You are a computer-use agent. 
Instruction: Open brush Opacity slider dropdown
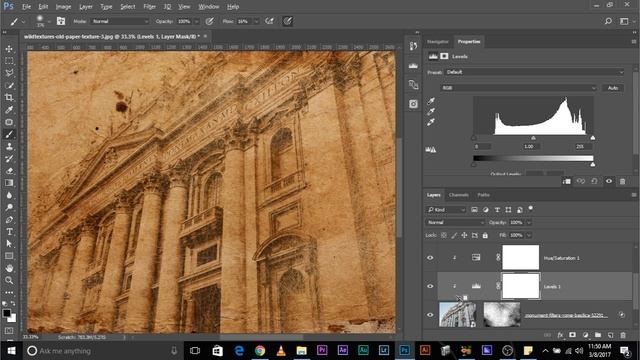pyautogui.click(x=196, y=21)
